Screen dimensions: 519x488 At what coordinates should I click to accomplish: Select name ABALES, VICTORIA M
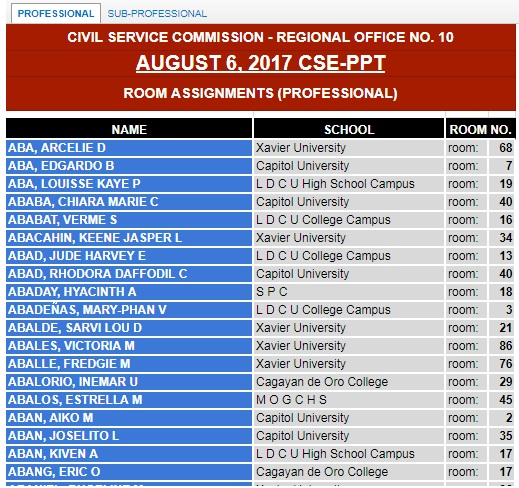pyautogui.click(x=129, y=346)
